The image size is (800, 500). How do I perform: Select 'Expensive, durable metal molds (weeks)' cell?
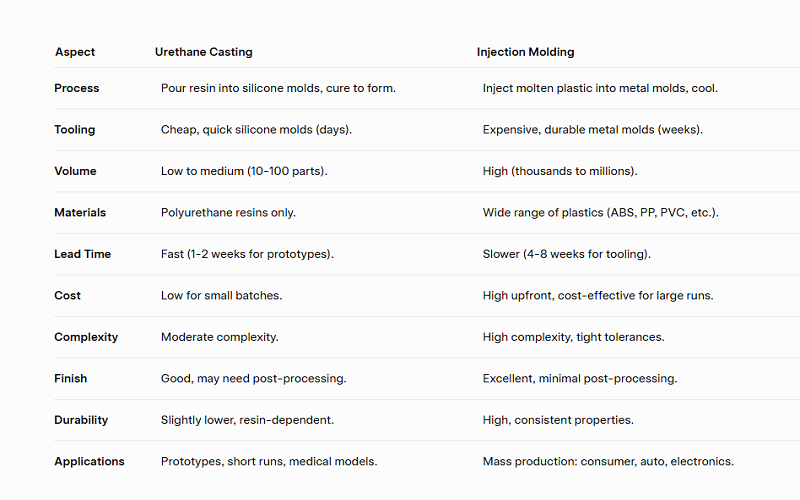coord(592,130)
